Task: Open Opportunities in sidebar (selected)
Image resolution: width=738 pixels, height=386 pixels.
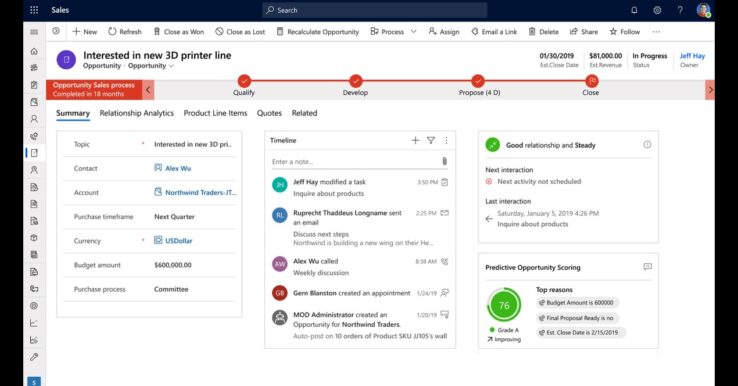Action: (34, 153)
